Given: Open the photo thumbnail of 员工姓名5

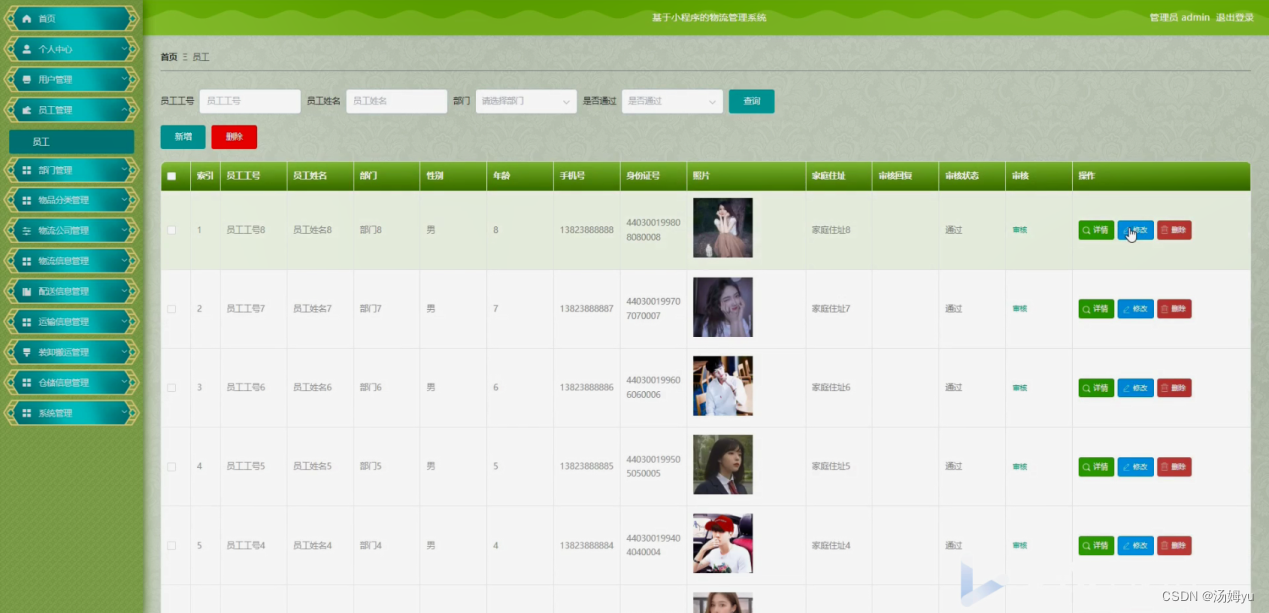Looking at the screenshot, I should 723,465.
